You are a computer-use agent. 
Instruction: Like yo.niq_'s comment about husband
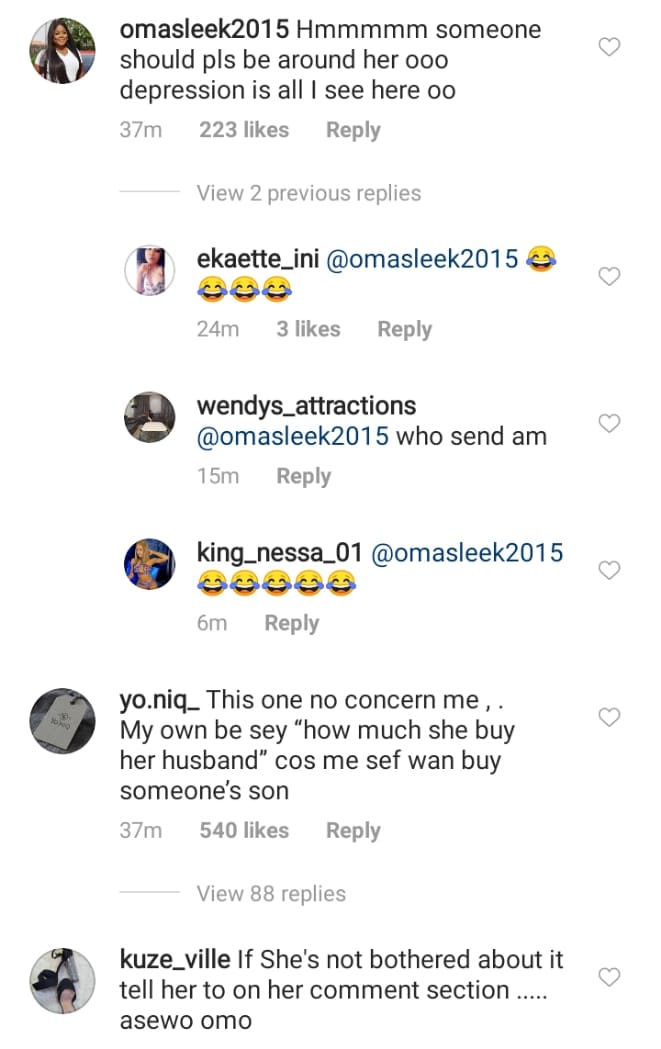(x=609, y=717)
